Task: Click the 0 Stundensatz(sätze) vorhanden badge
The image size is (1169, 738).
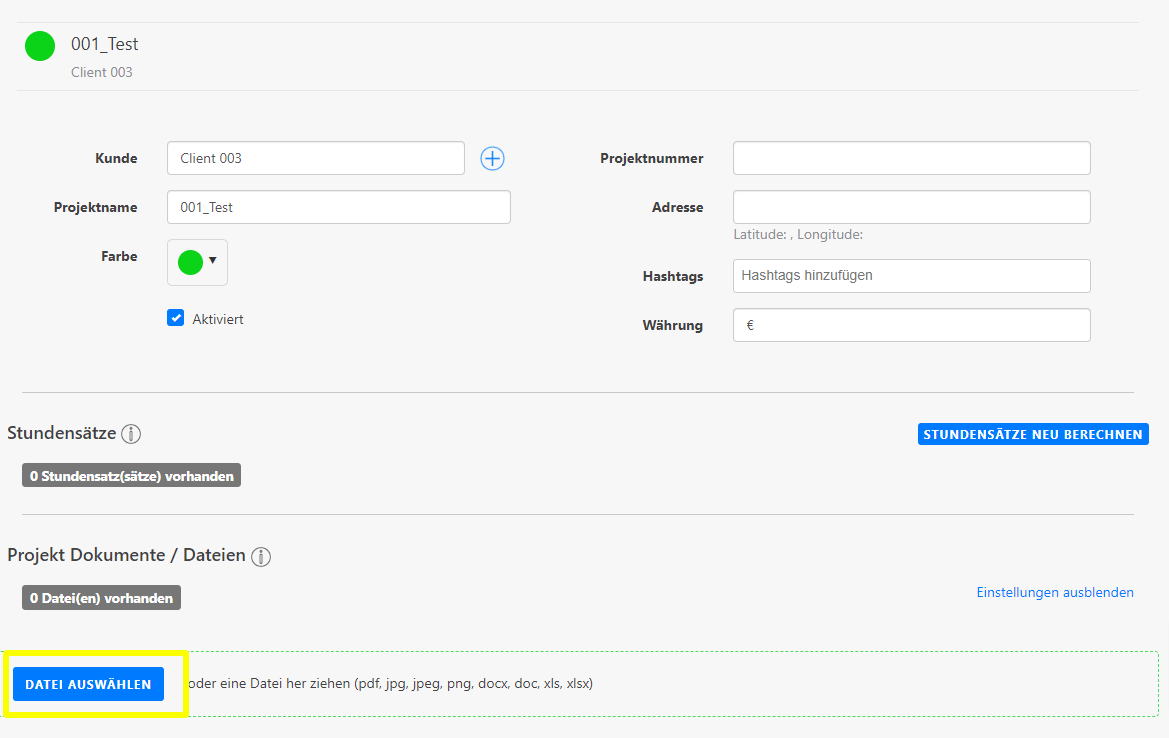Action: 131,476
